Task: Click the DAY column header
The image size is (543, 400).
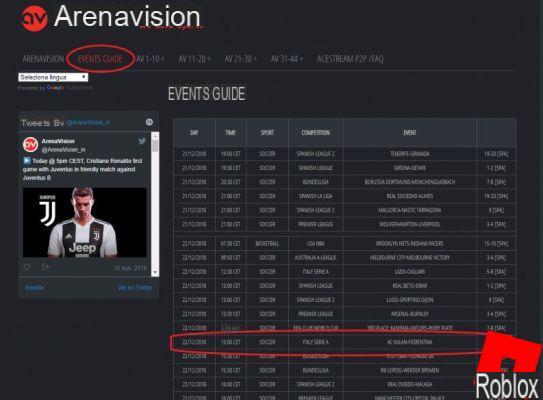Action: tap(194, 132)
